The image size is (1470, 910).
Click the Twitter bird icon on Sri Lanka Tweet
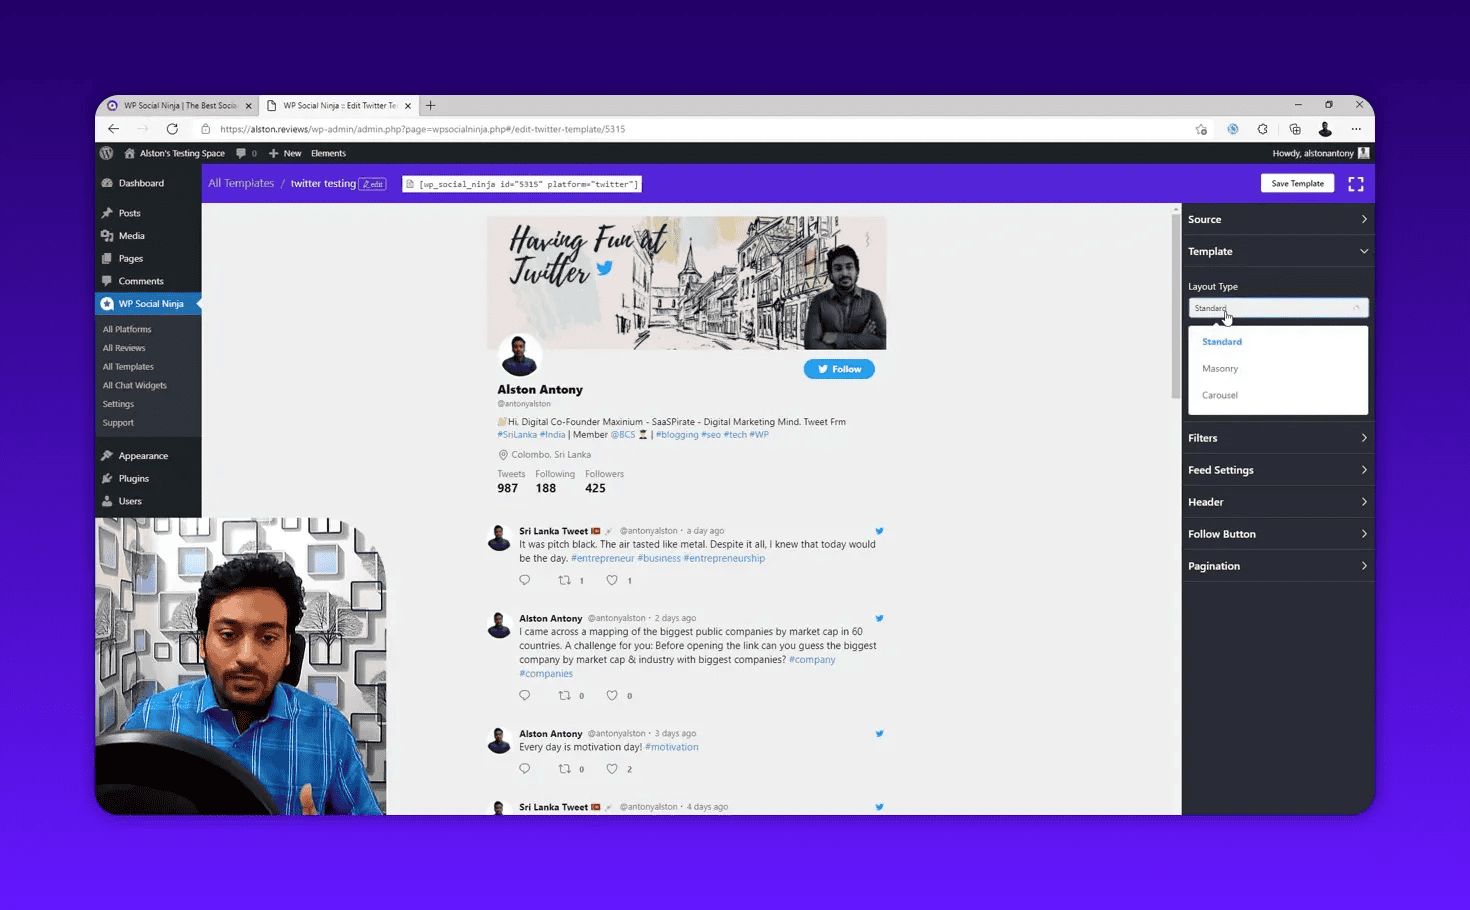pyautogui.click(x=879, y=530)
